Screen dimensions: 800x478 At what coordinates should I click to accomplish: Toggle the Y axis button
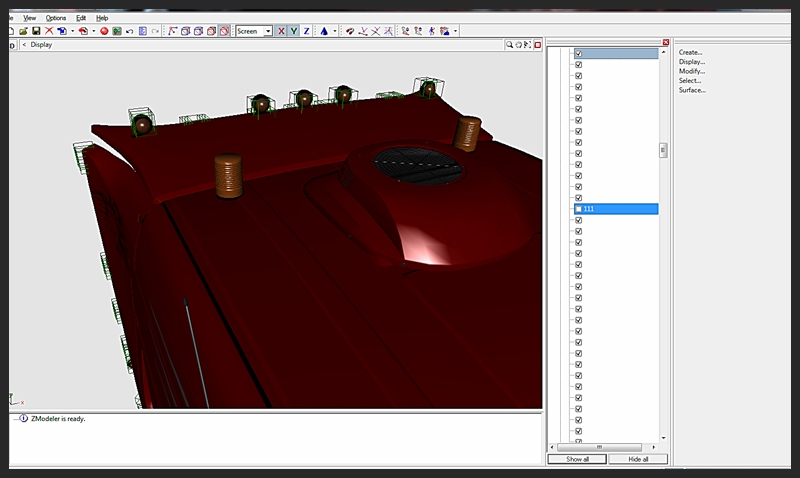click(x=293, y=31)
